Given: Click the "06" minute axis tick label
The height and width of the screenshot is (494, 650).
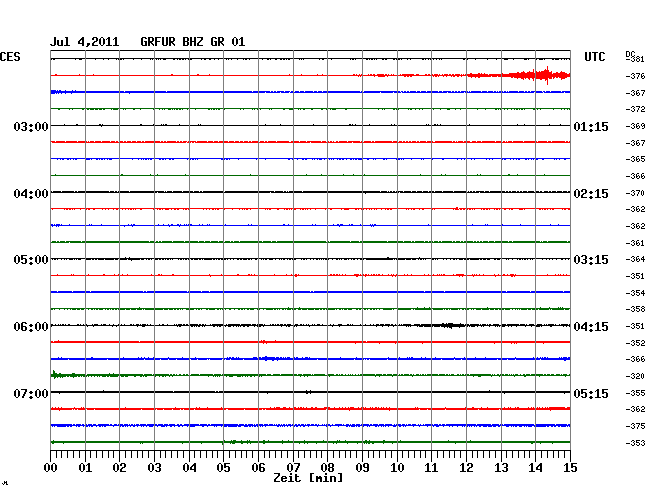Looking at the screenshot, I should pos(258,467).
